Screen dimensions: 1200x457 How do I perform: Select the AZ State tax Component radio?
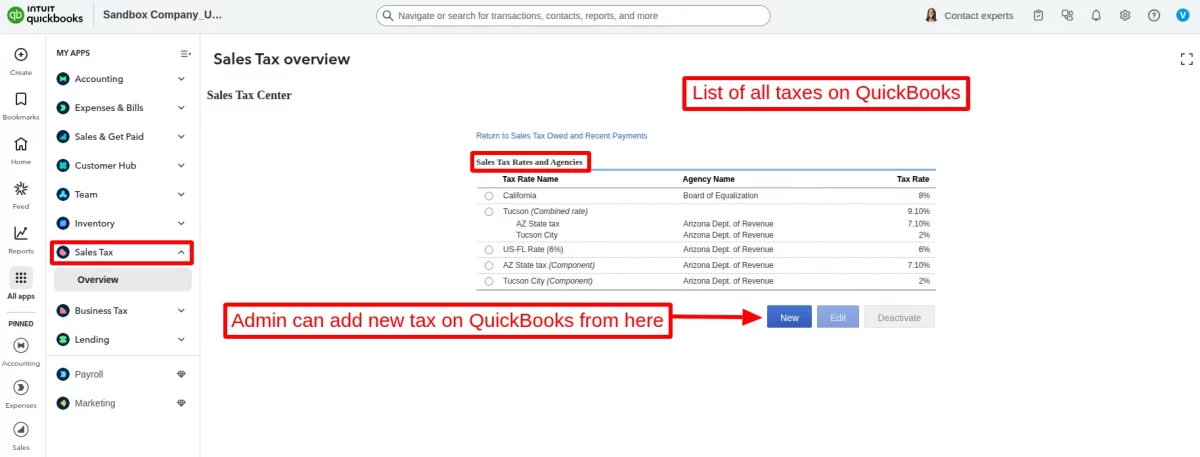pos(489,266)
